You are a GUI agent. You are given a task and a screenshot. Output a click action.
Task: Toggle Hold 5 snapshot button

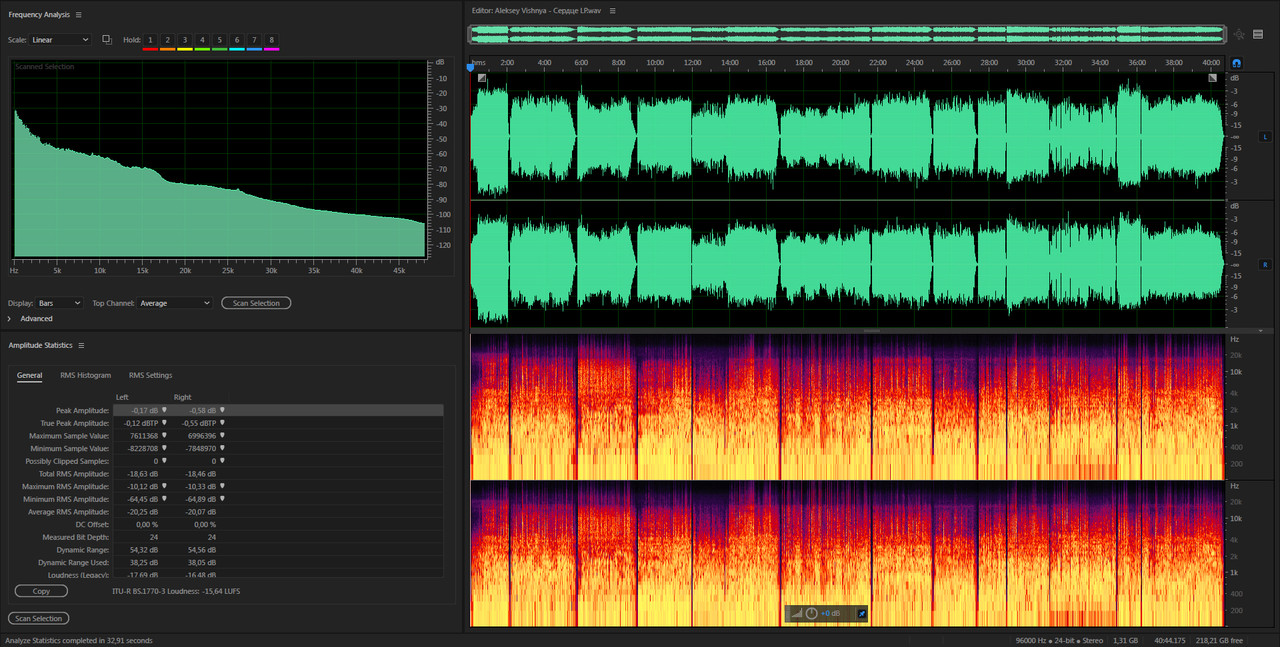pos(219,40)
